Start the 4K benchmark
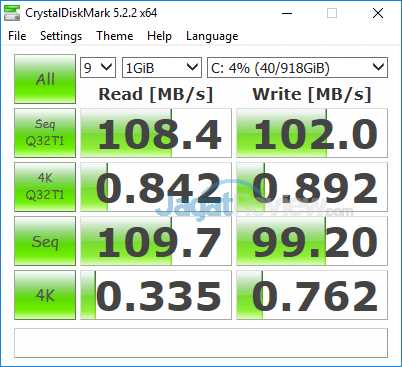The width and height of the screenshot is (402, 367). 45,295
